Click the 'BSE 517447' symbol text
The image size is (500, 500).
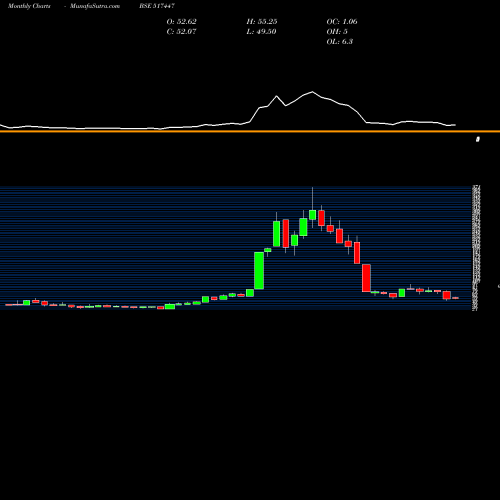(x=157, y=6)
